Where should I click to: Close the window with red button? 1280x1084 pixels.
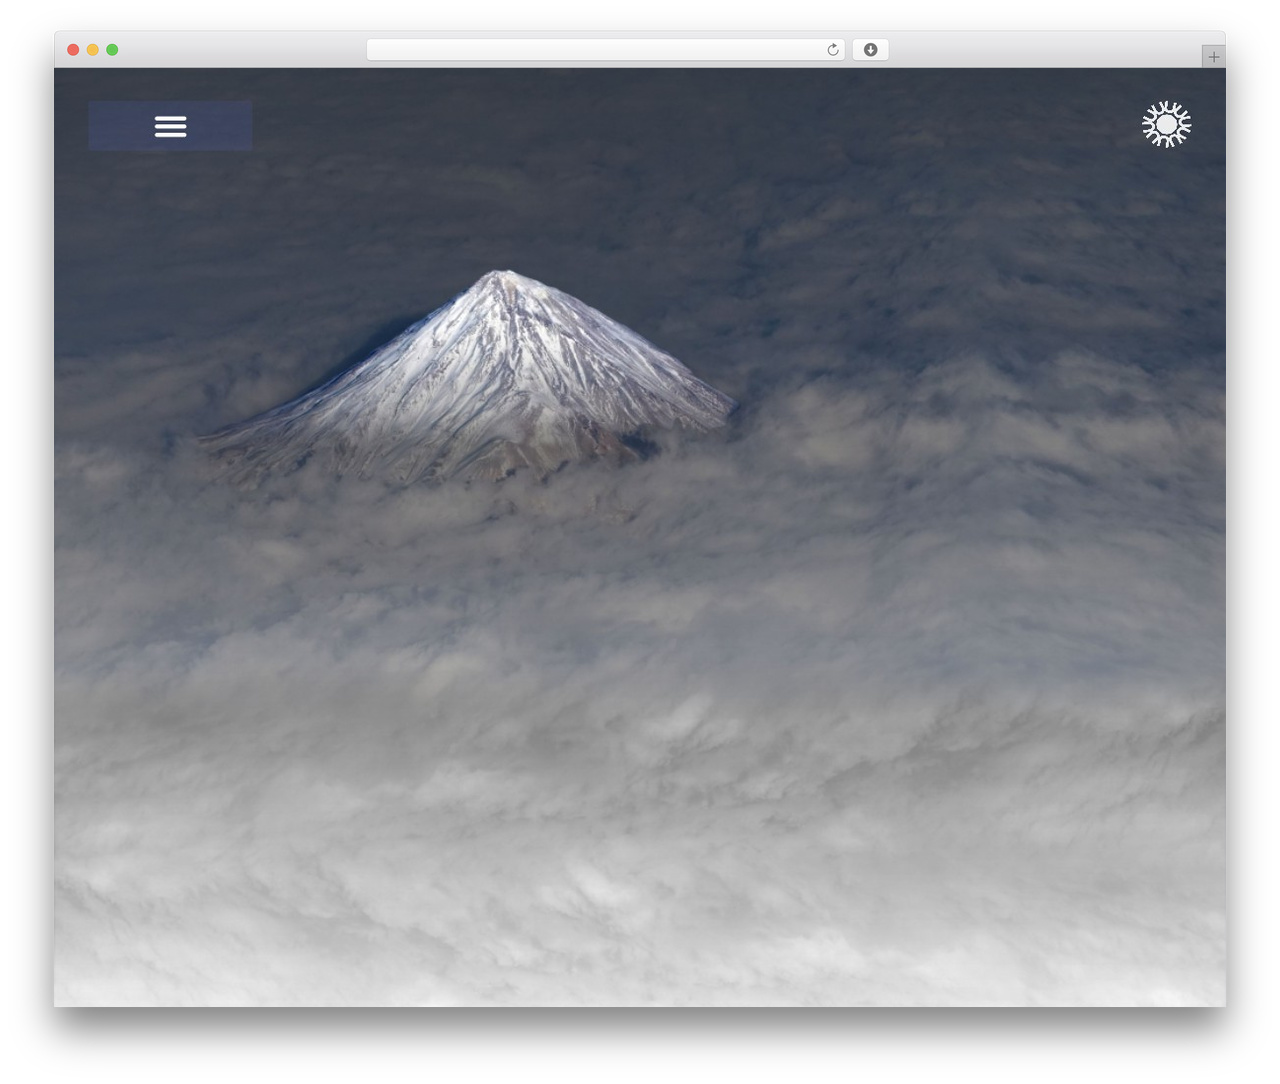pyautogui.click(x=73, y=50)
